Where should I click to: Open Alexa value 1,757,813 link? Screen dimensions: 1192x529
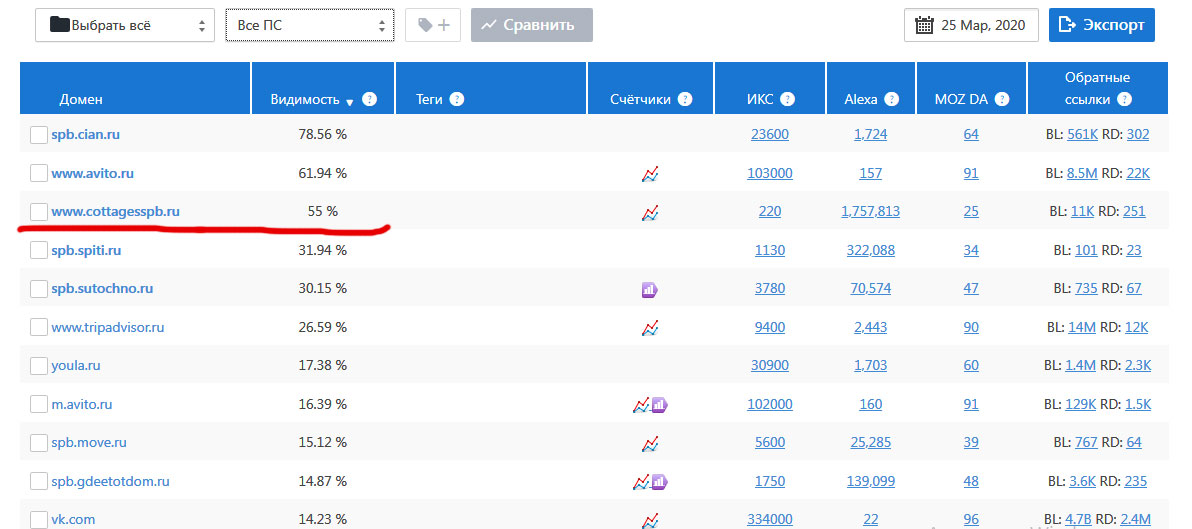tap(870, 211)
